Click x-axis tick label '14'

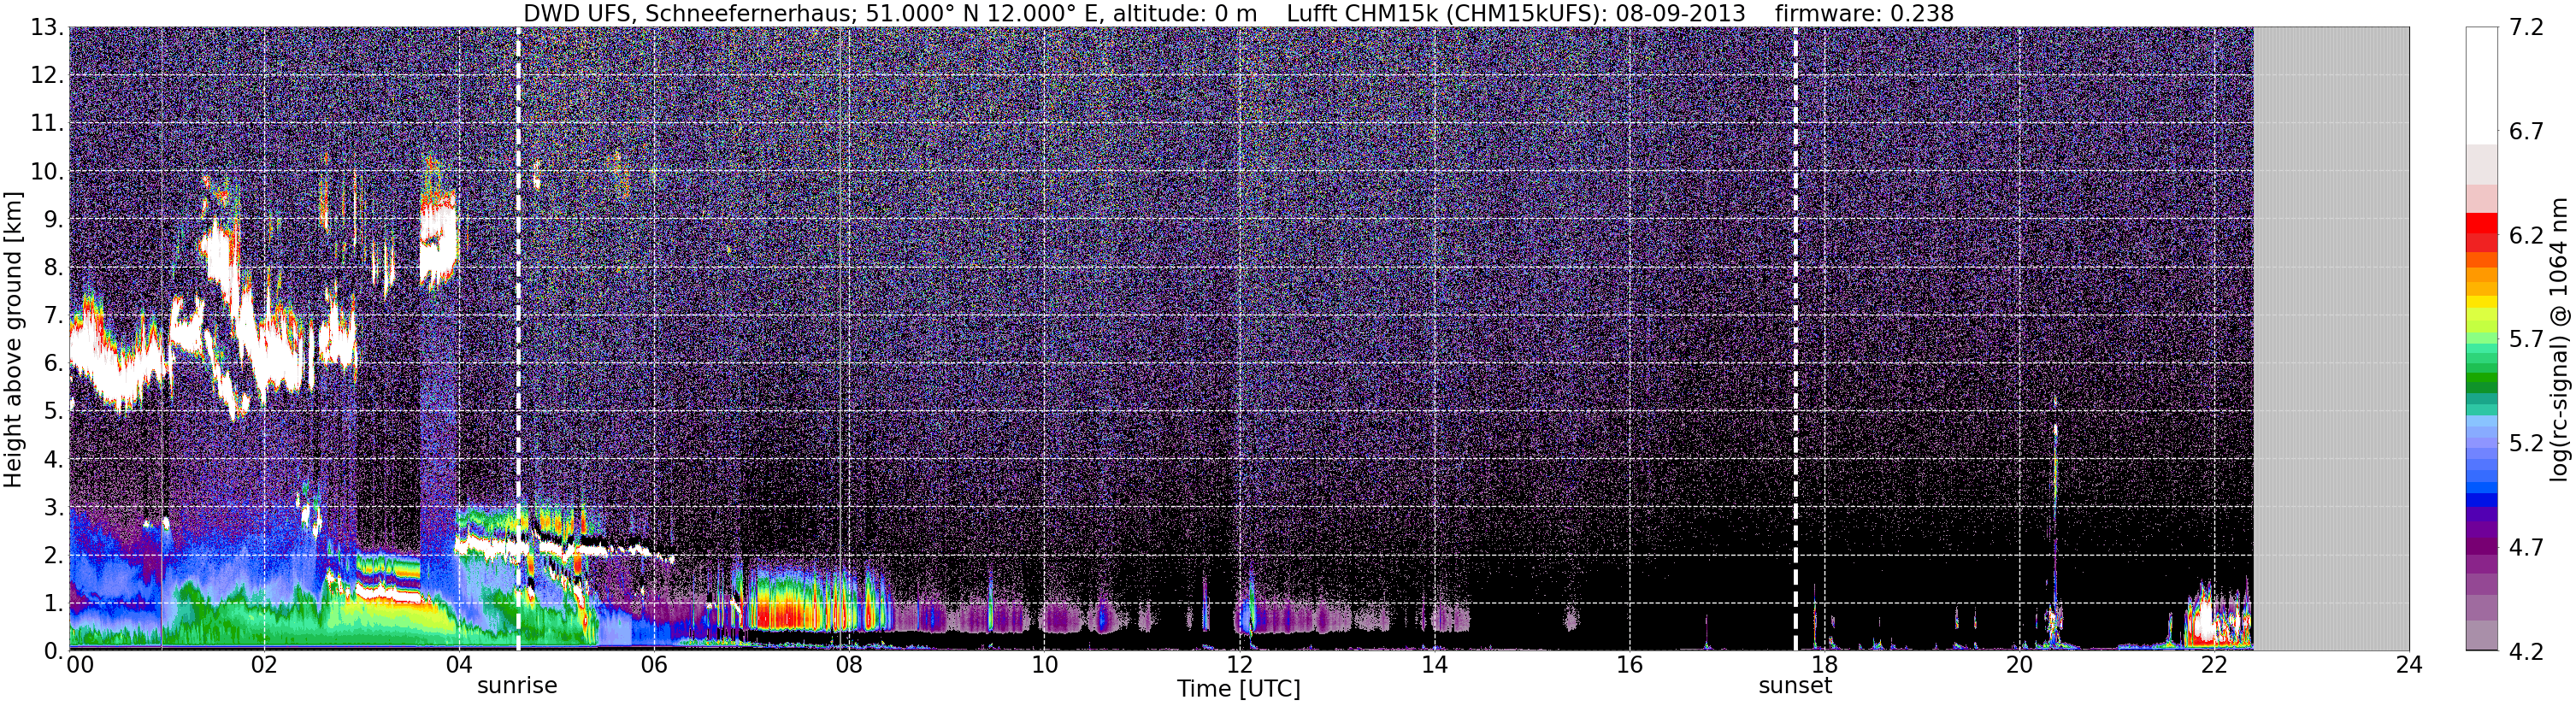(x=1434, y=665)
